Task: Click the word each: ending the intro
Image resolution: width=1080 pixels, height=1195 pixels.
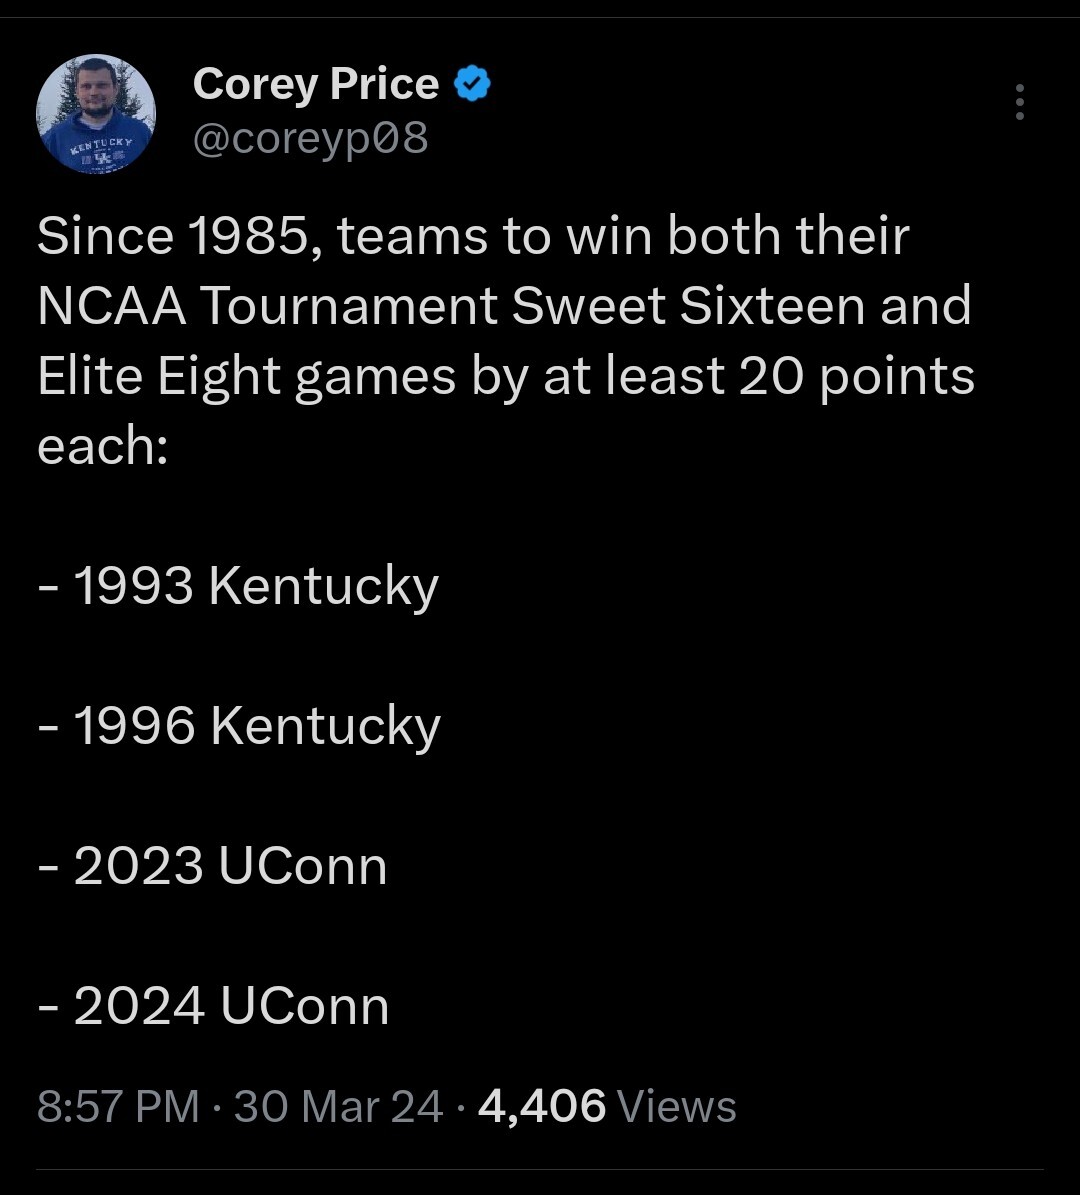Action: tap(101, 447)
